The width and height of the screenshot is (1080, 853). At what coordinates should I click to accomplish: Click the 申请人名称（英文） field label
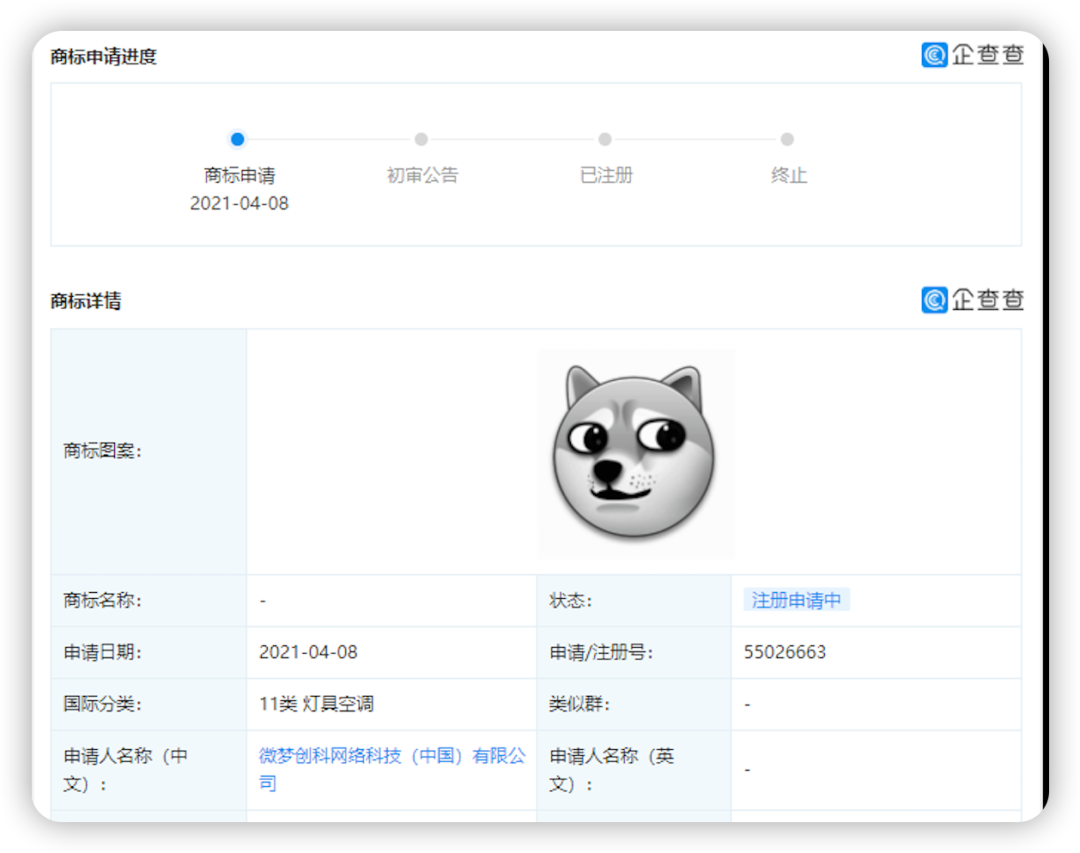pyautogui.click(x=612, y=769)
